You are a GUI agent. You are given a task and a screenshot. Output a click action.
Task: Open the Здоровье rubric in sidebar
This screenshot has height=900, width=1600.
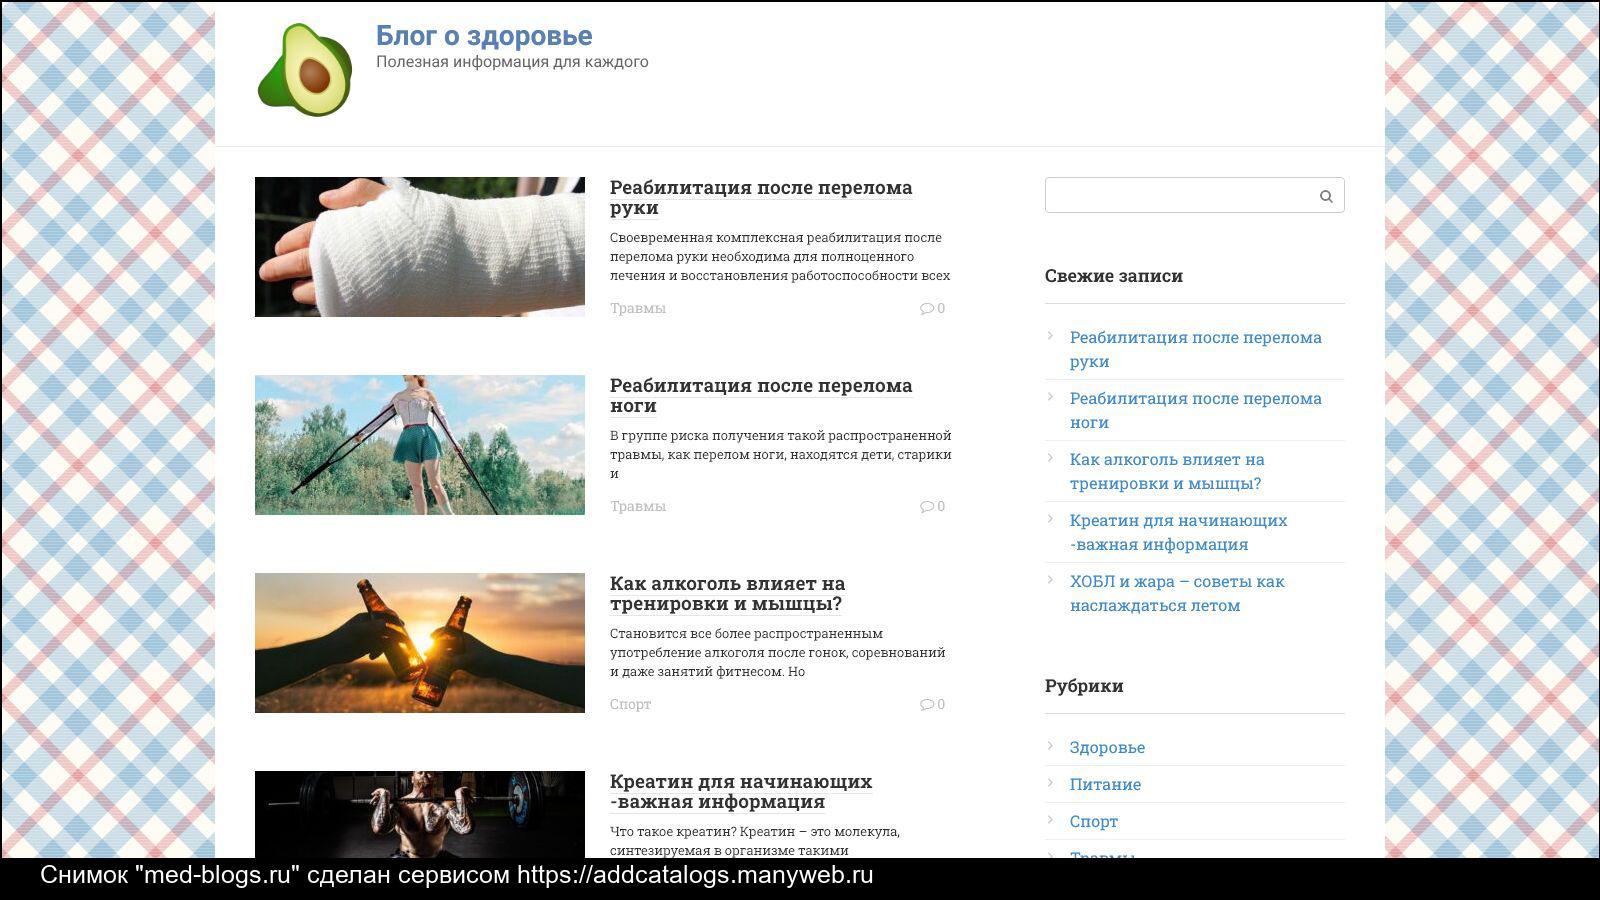(1107, 747)
